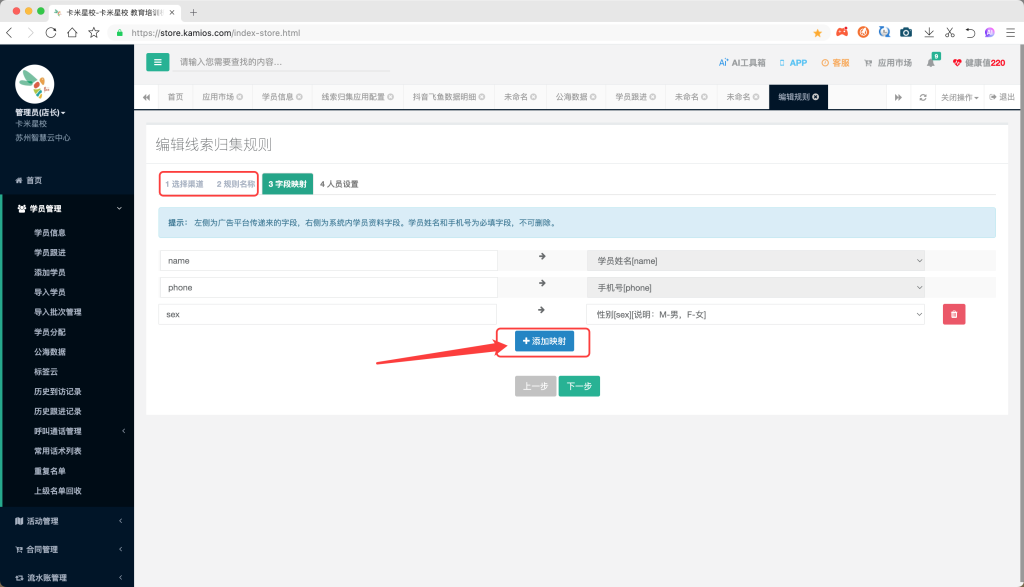Toggle the green hamburger sidebar menu button
Screen dimensions: 1024x587
click(x=157, y=62)
